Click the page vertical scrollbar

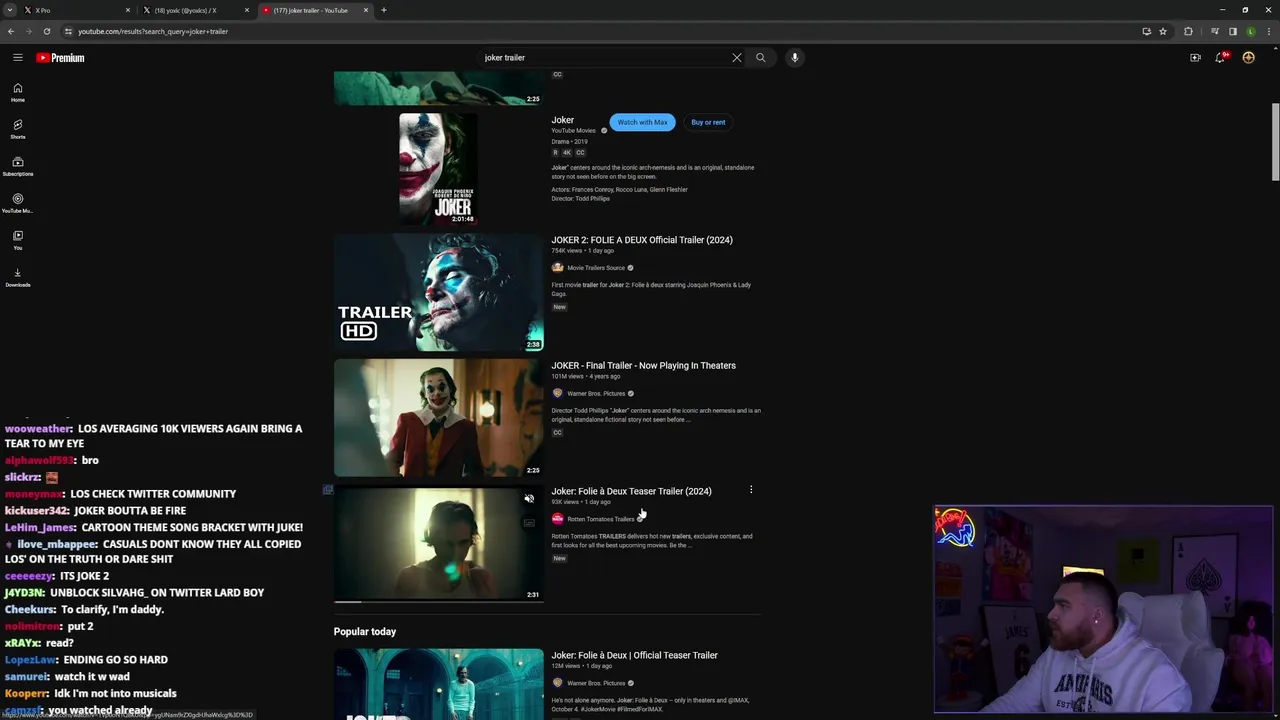click(1275, 140)
